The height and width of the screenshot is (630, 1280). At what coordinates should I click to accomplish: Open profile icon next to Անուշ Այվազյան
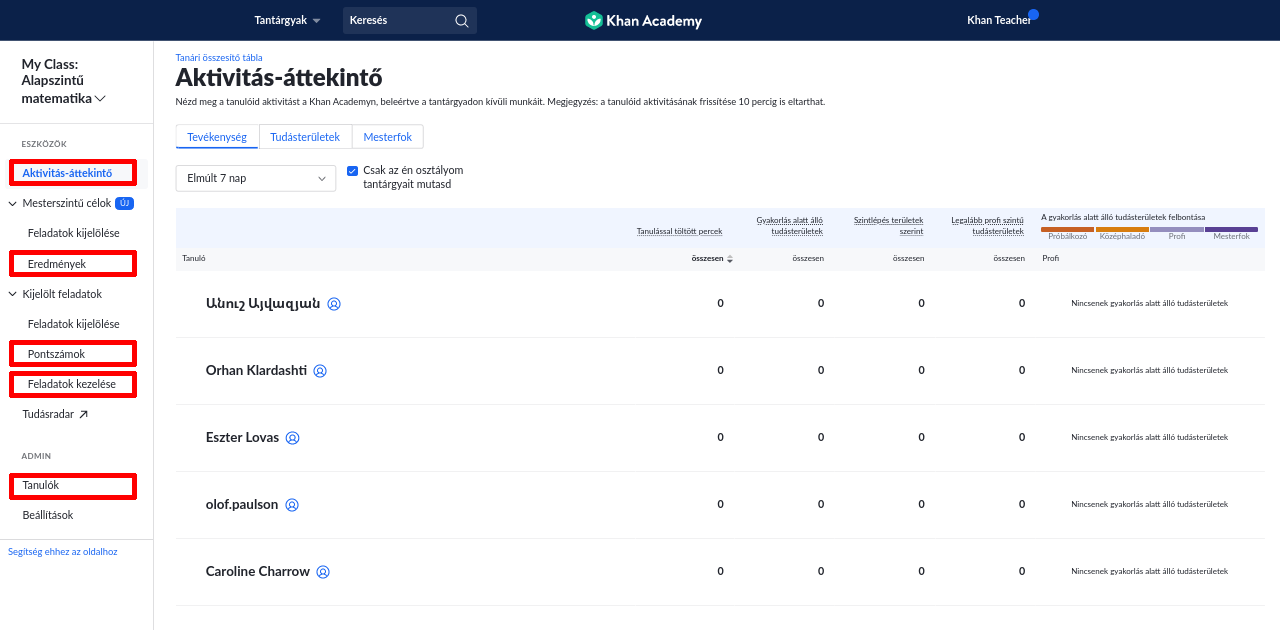coord(334,304)
